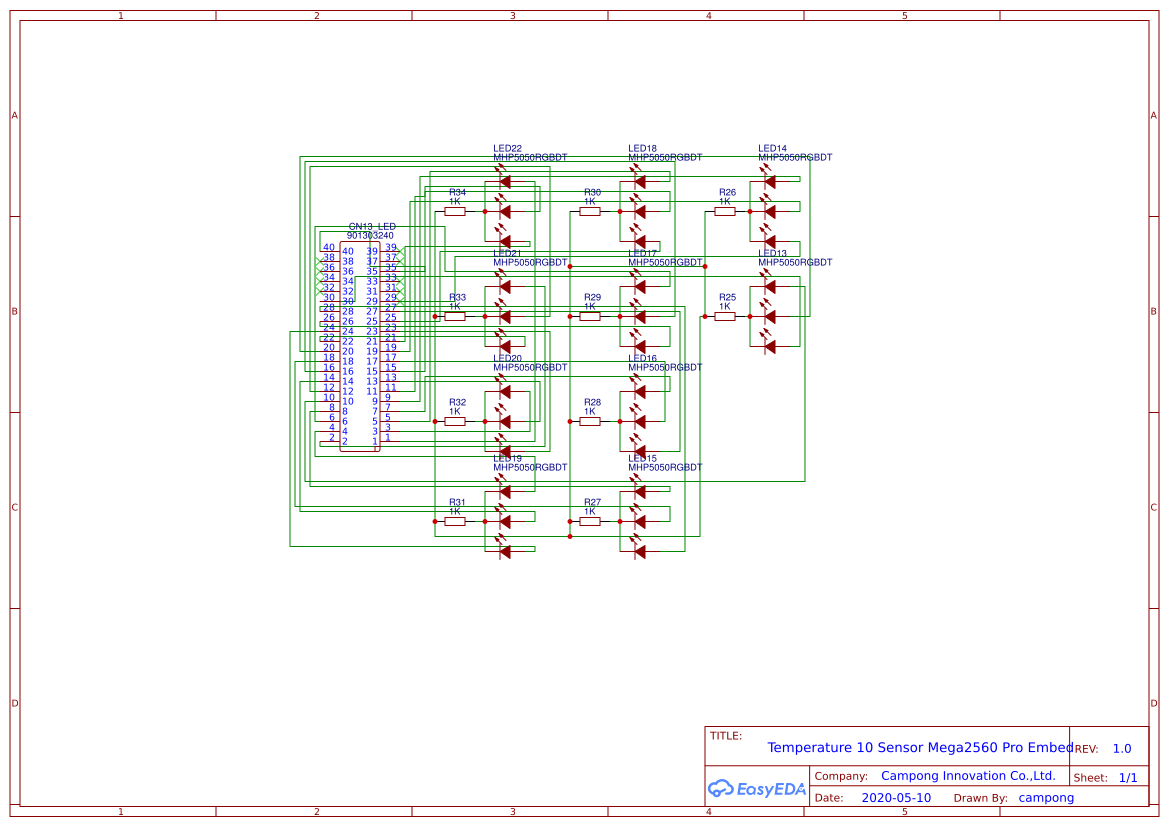Click the LED20 reference label
Viewport: 1169px width, 827px height.
pyautogui.click(x=507, y=357)
